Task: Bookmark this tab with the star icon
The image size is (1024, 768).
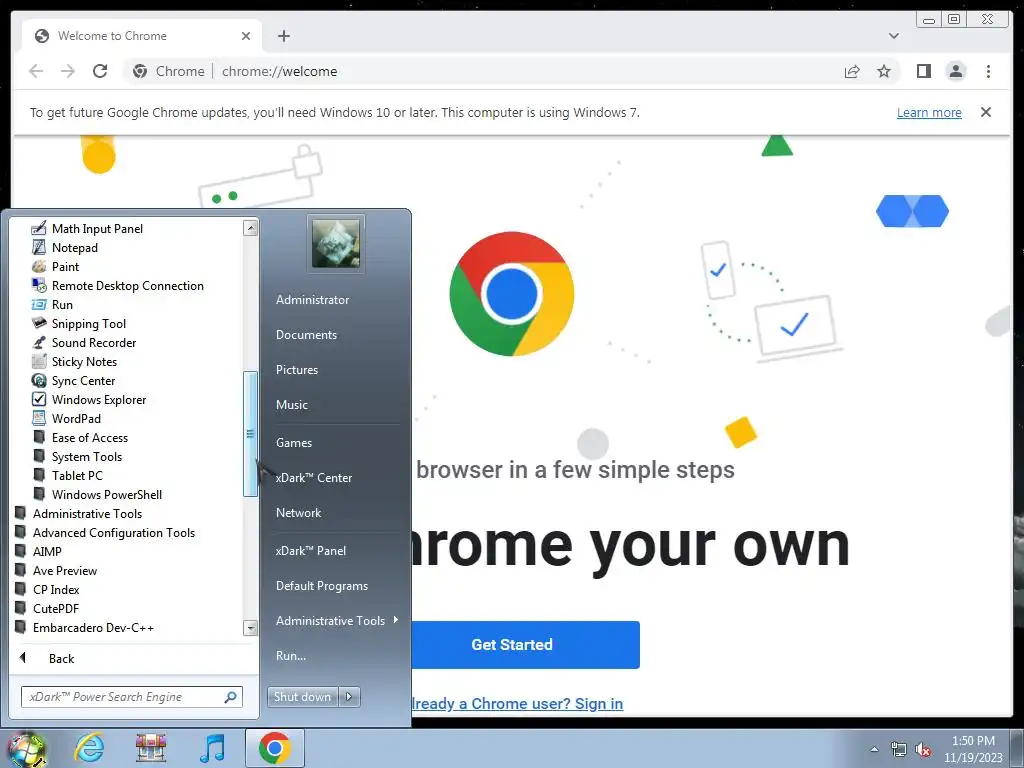Action: (x=884, y=71)
